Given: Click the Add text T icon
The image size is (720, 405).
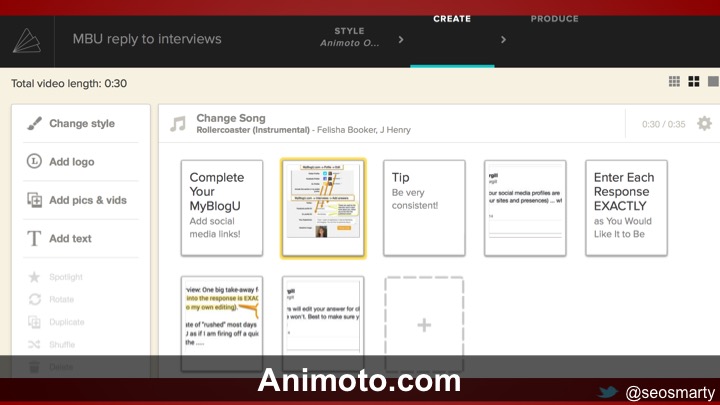Looking at the screenshot, I should pos(34,238).
